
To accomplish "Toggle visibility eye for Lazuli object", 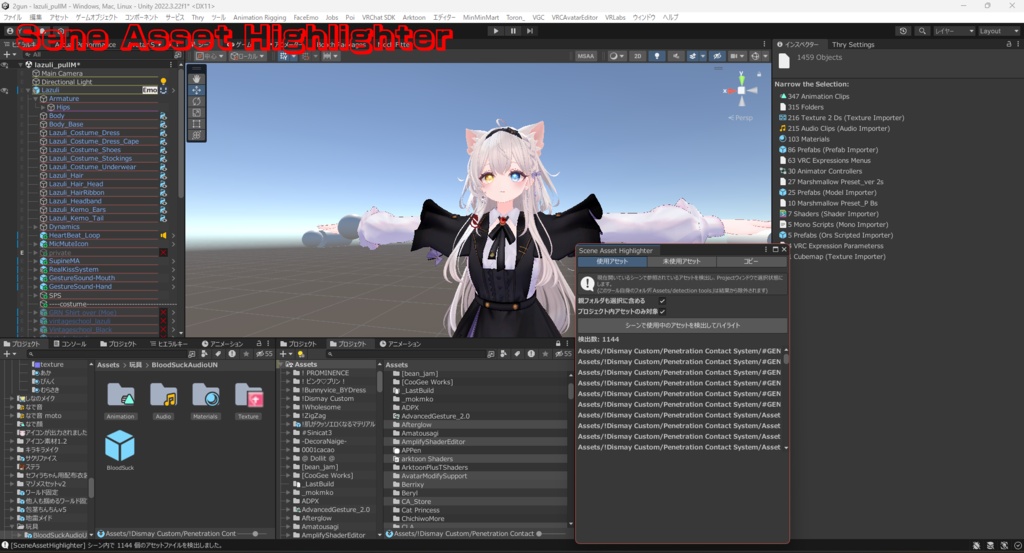I will click(x=5, y=90).
